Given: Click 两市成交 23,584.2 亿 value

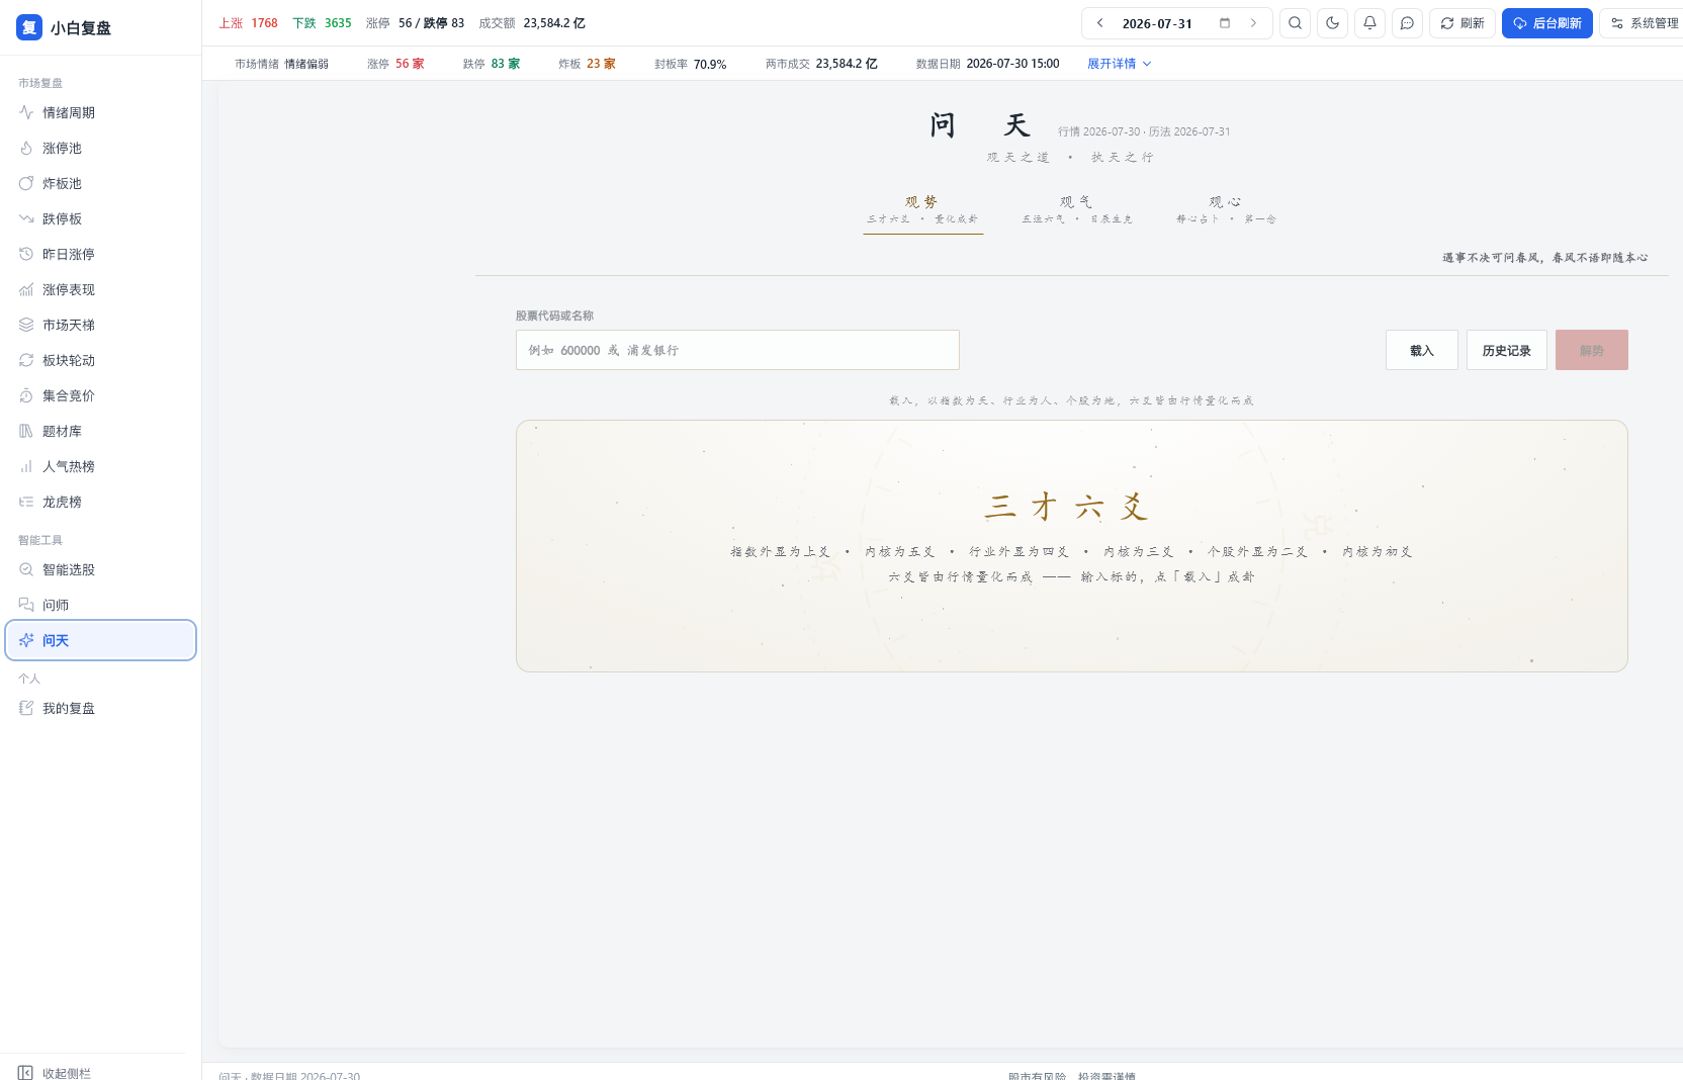Looking at the screenshot, I should (x=821, y=64).
